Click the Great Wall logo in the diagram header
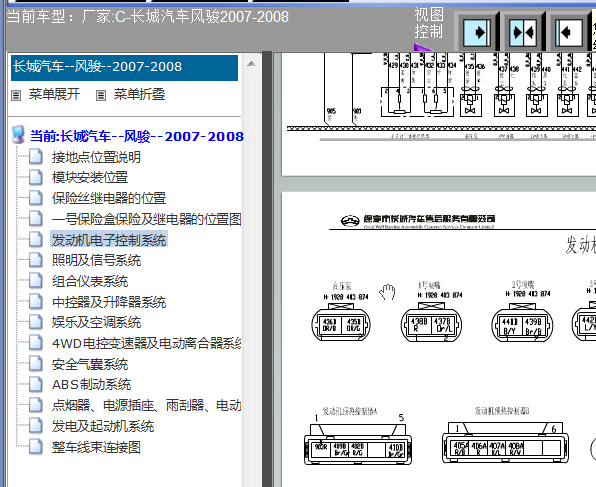The height and width of the screenshot is (487, 596). tap(350, 220)
